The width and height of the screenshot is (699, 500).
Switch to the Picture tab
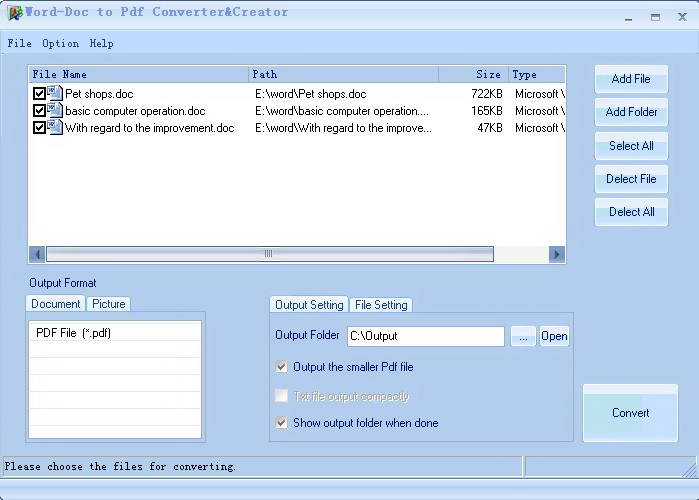[109, 304]
